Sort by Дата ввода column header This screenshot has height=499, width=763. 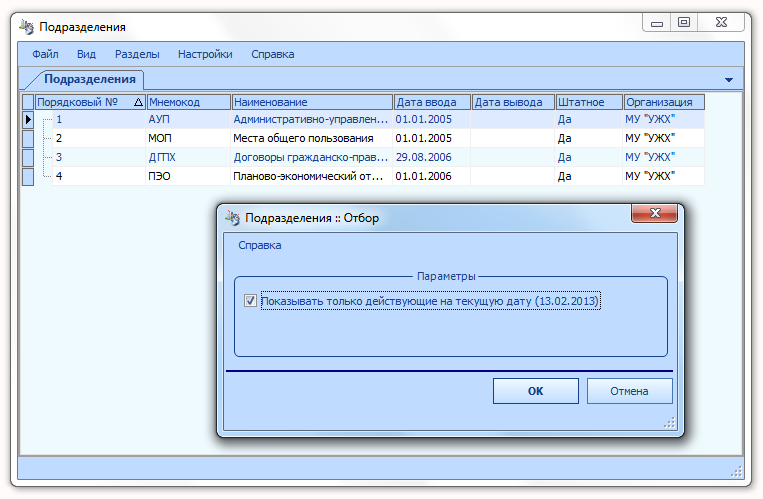(x=432, y=102)
